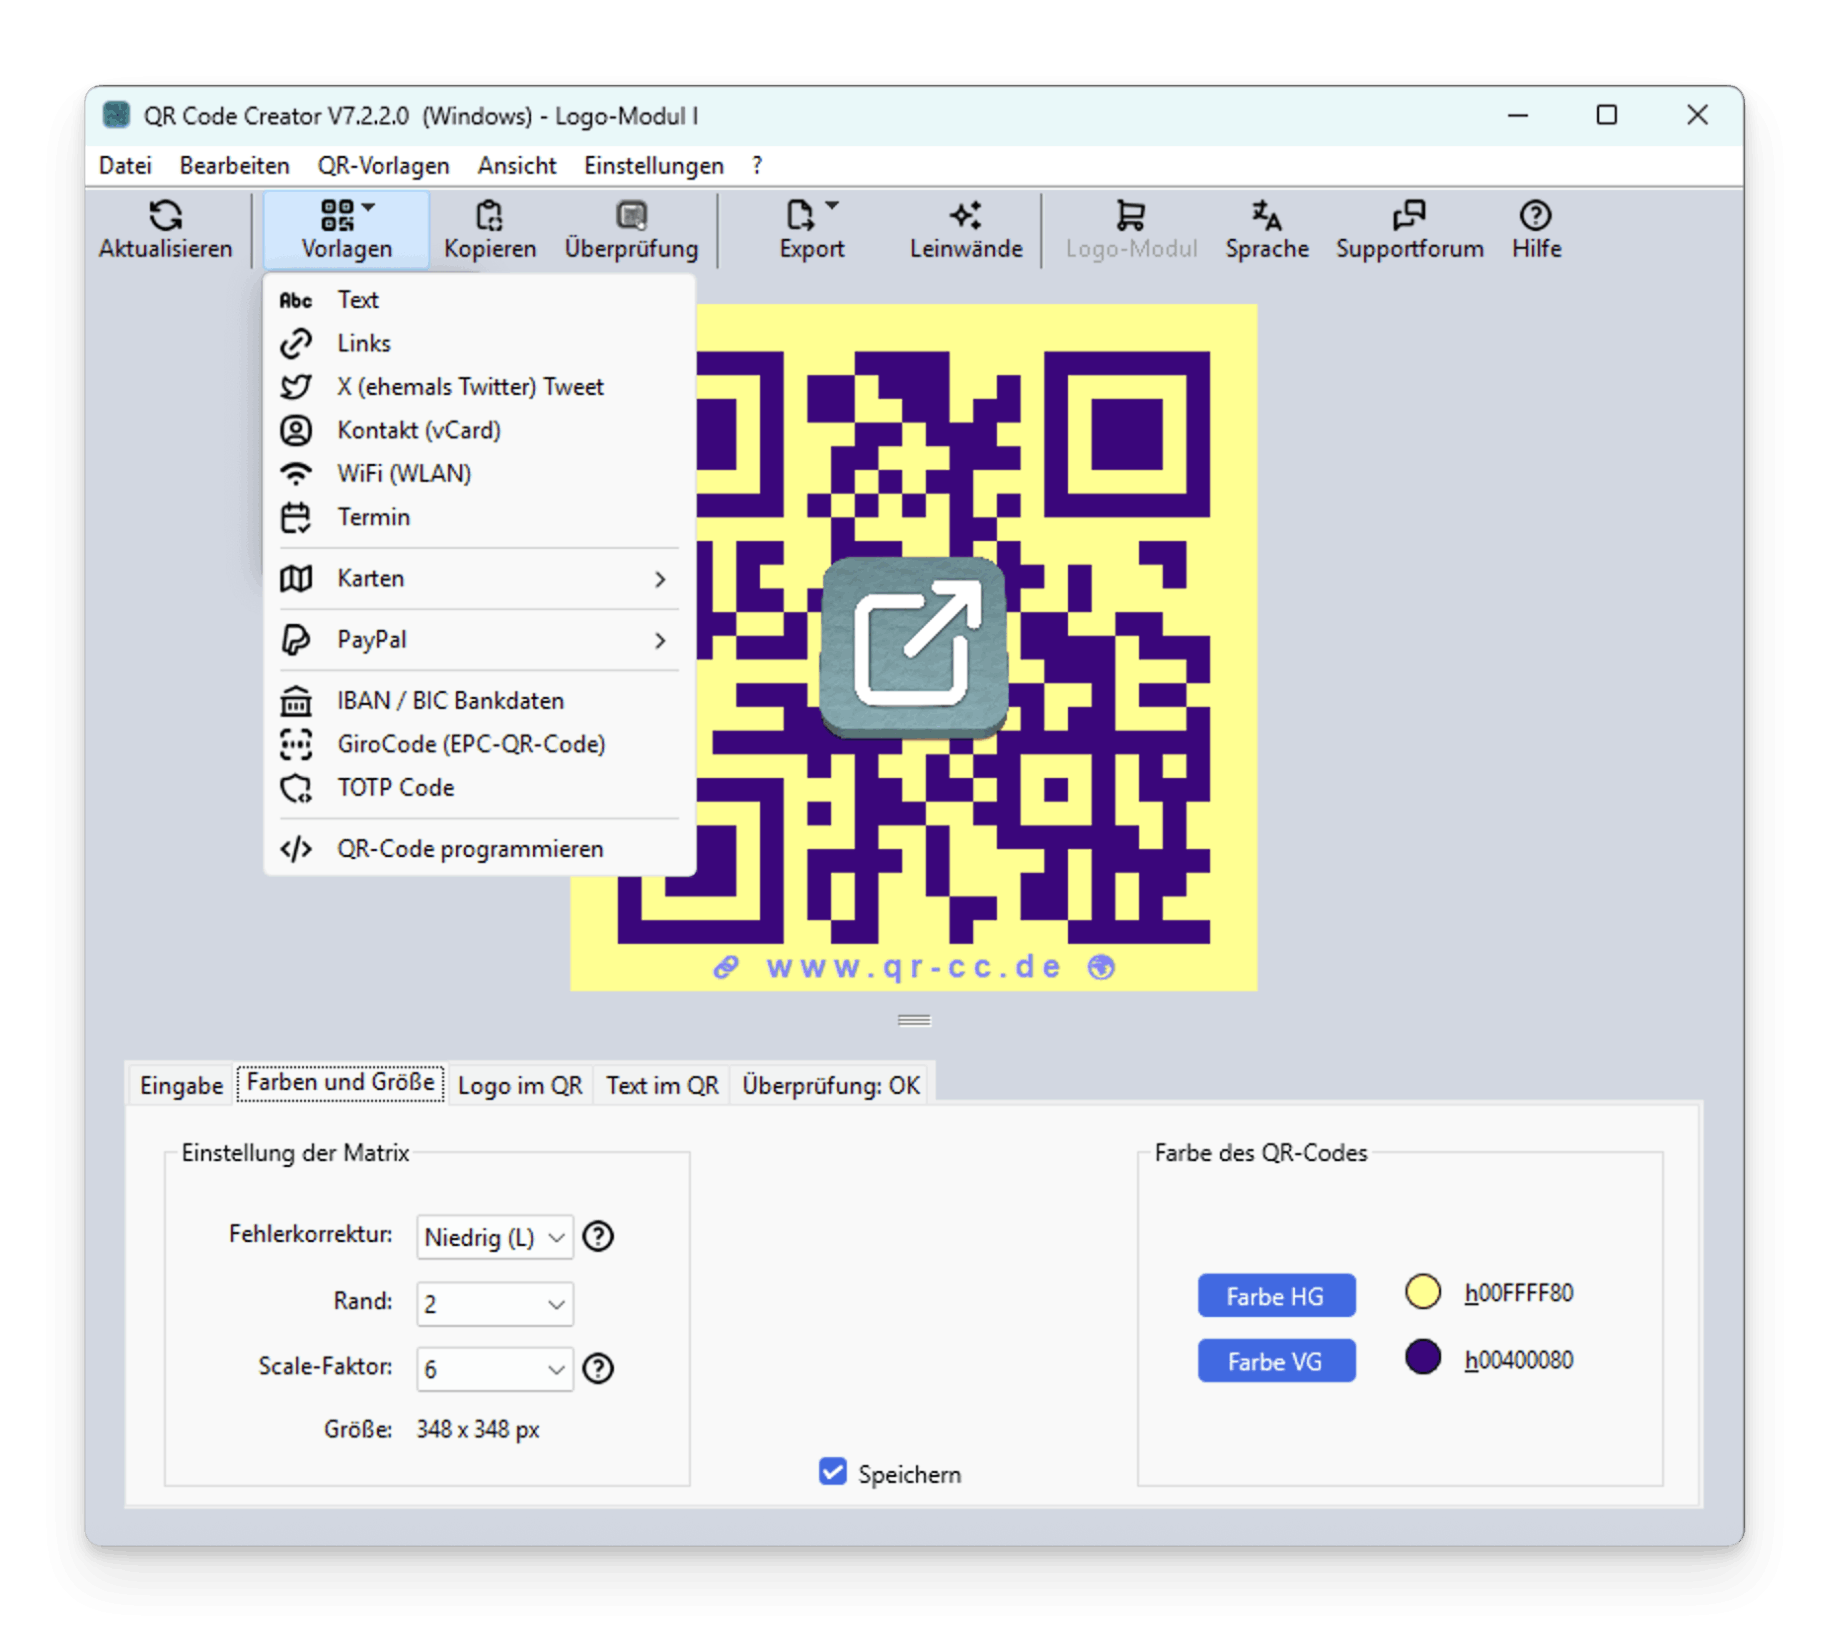Open the Rand dropdown
Image resolution: width=1830 pixels, height=1631 pixels.
494,1304
